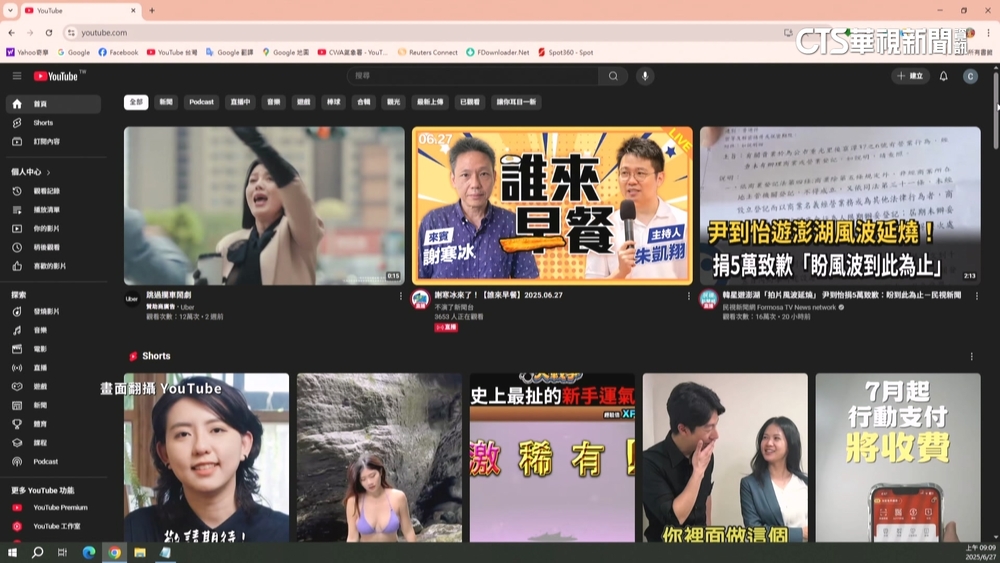Select the 已觀看 filter chip
Viewport: 1000px width, 563px height.
(470, 102)
